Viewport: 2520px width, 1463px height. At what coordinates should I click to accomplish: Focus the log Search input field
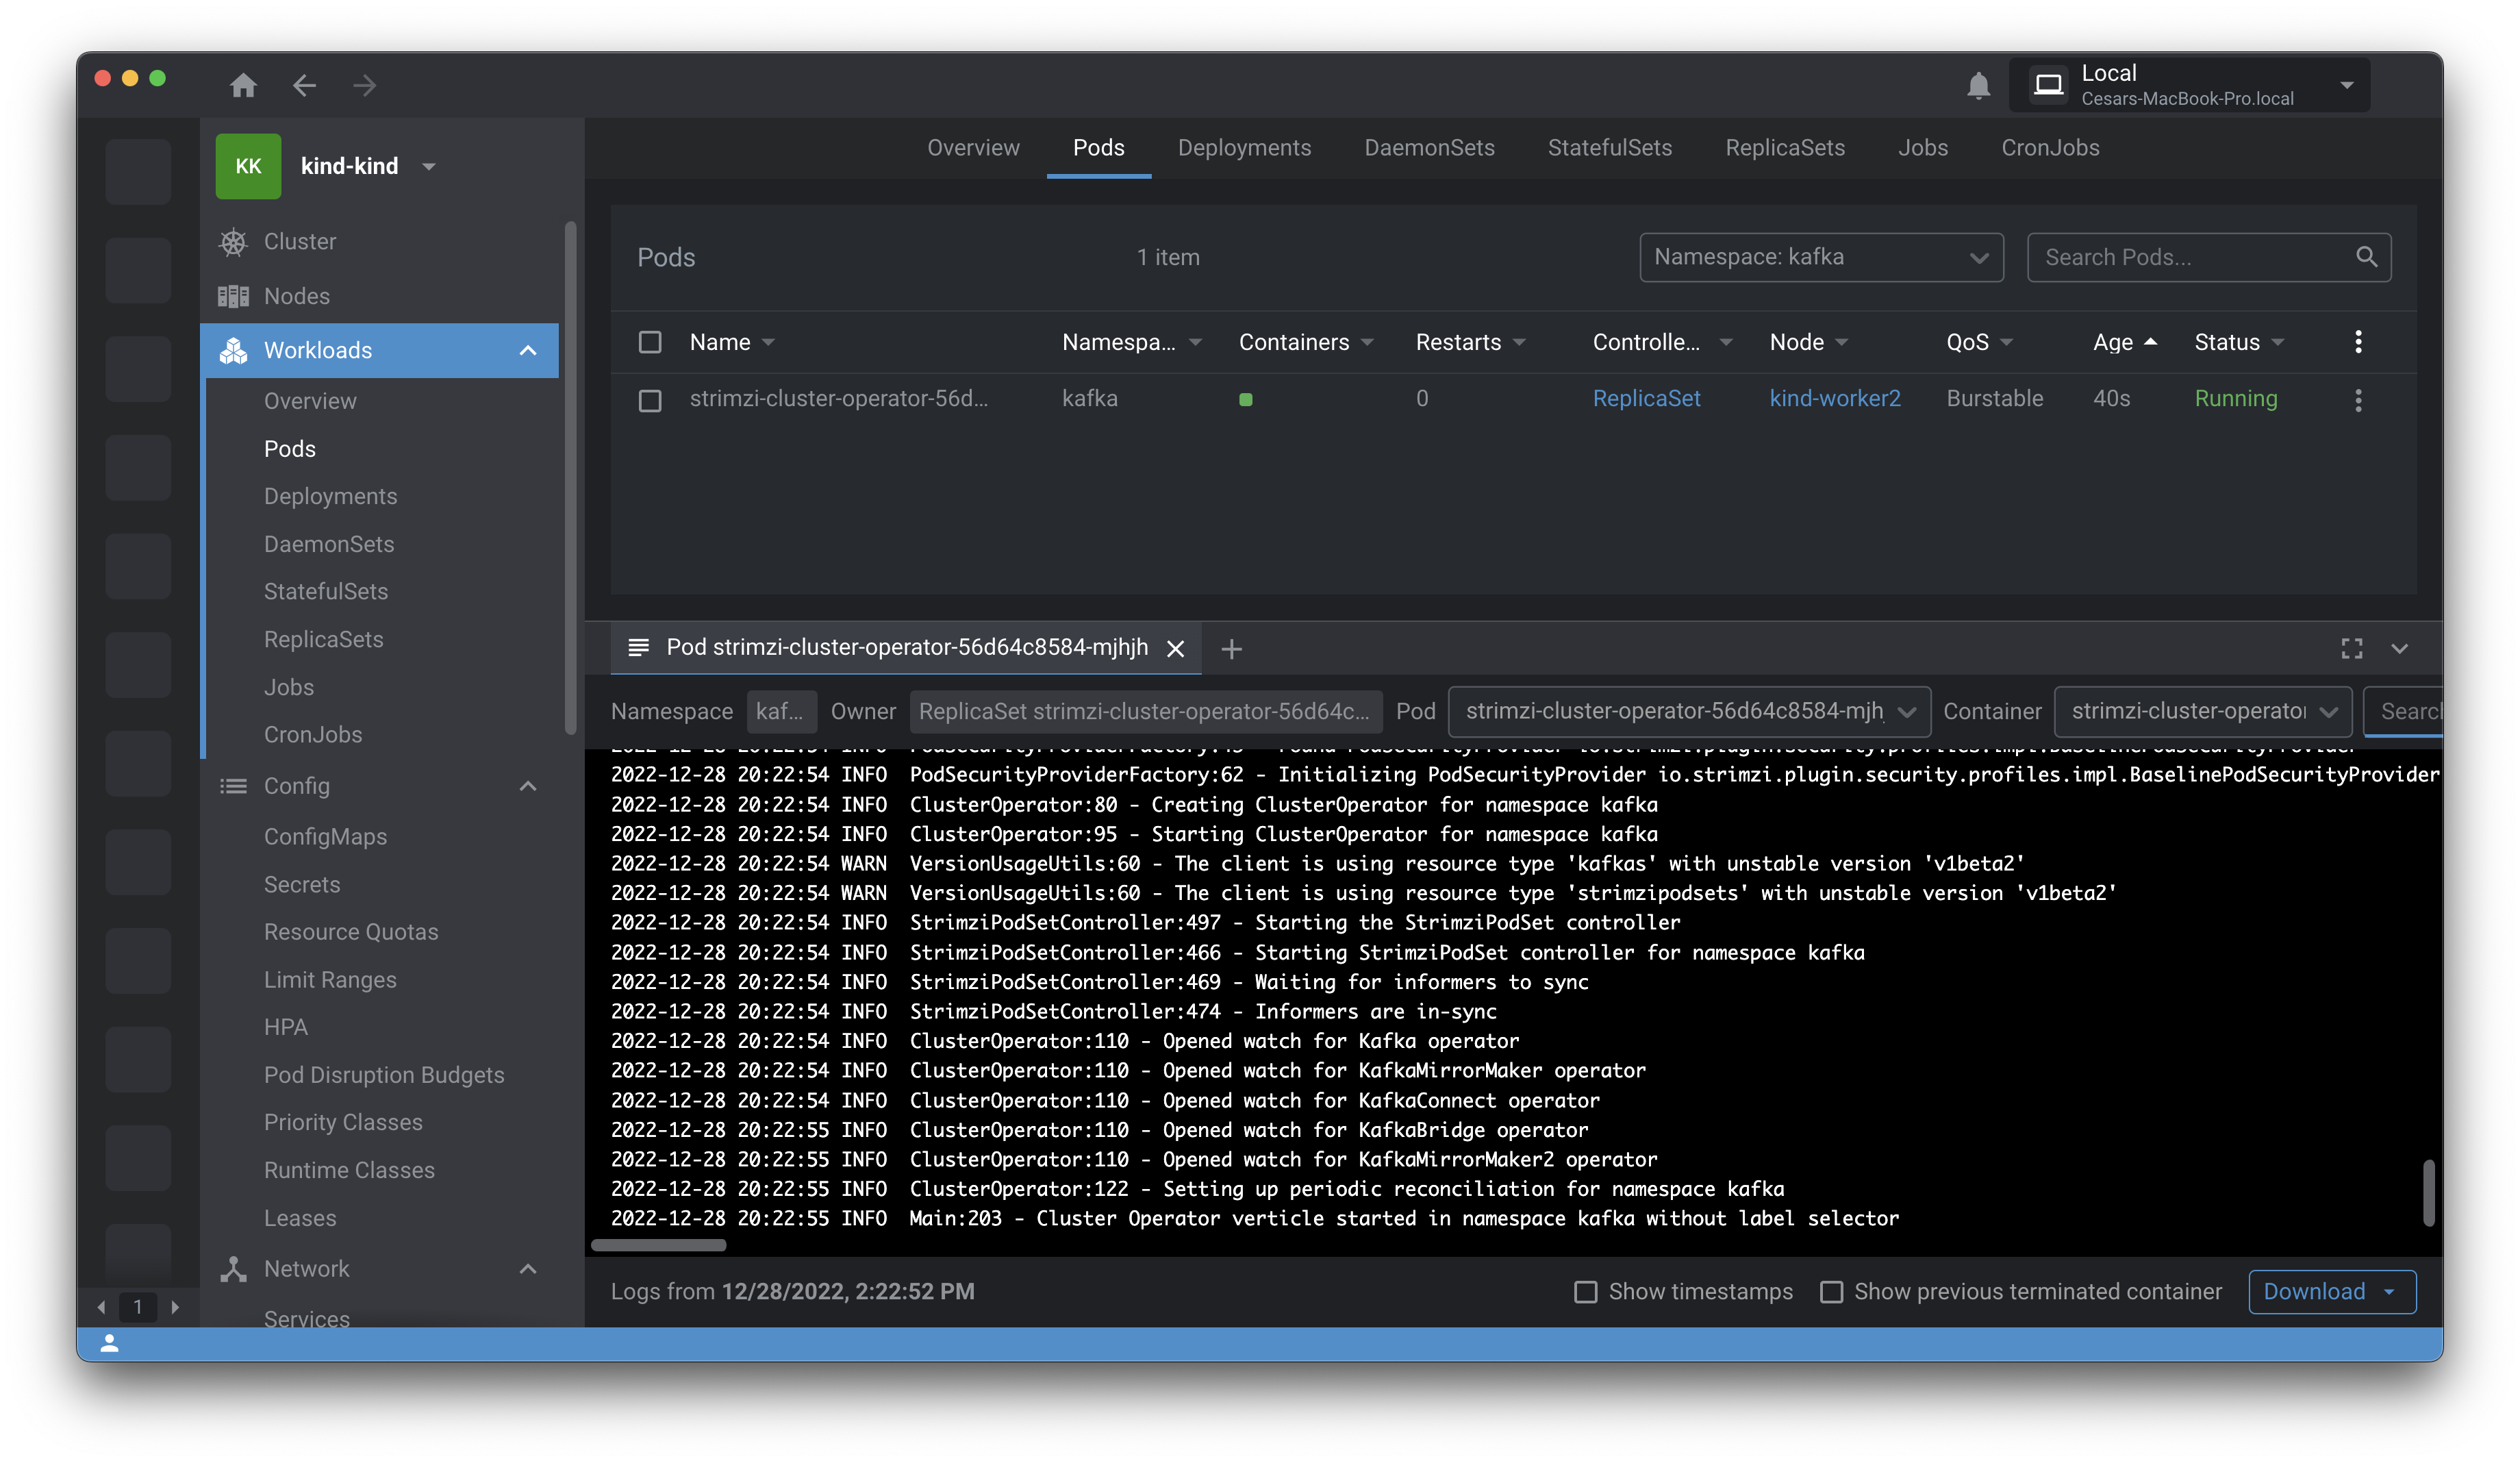tap(2404, 711)
